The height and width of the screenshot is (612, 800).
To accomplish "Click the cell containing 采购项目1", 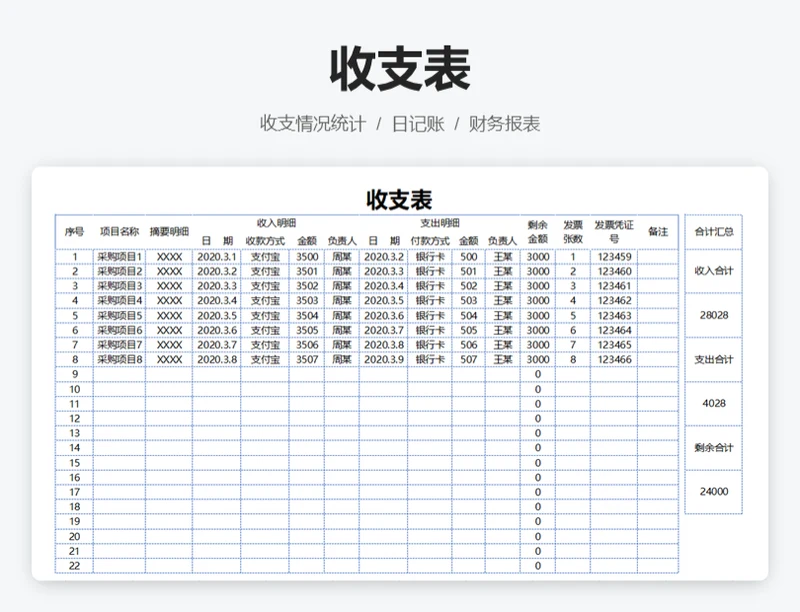I will [120, 257].
